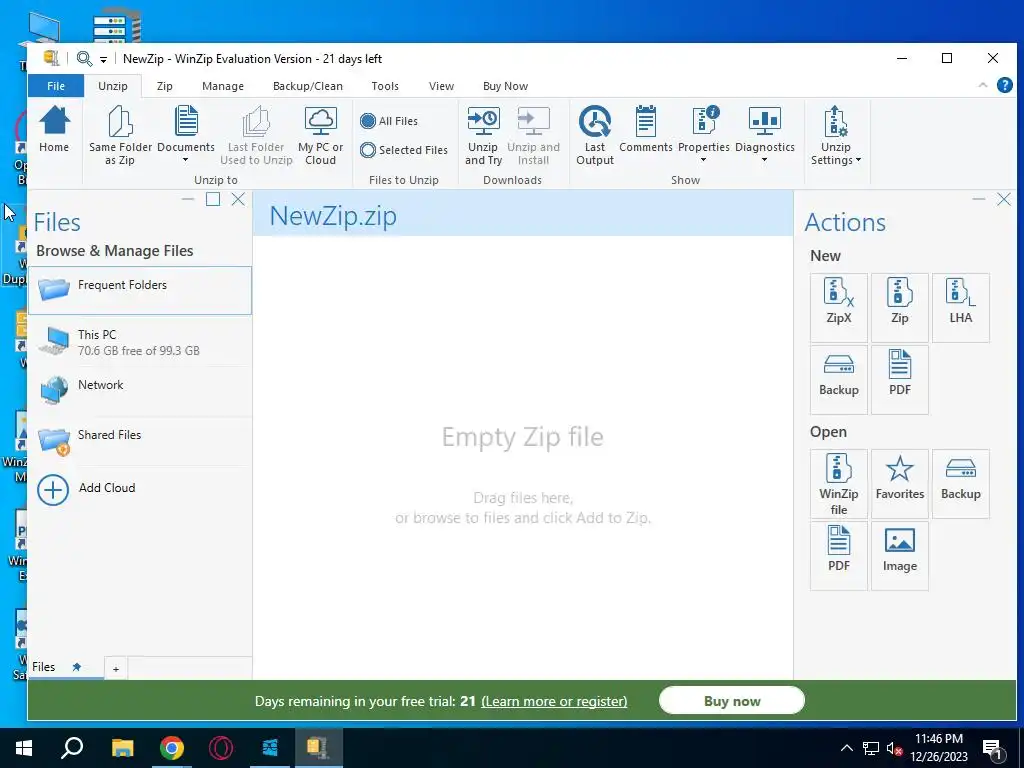Open a PDF under Open section
1024x768 pixels.
(x=839, y=556)
